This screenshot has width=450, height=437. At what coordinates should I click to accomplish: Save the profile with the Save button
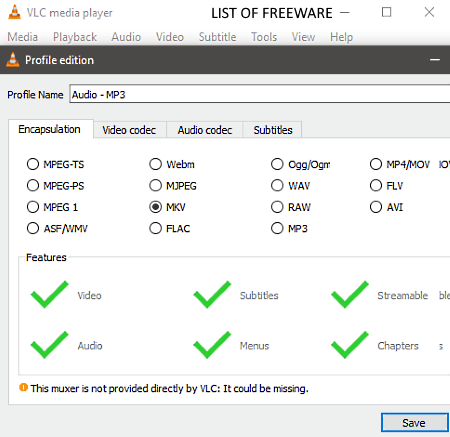[414, 423]
